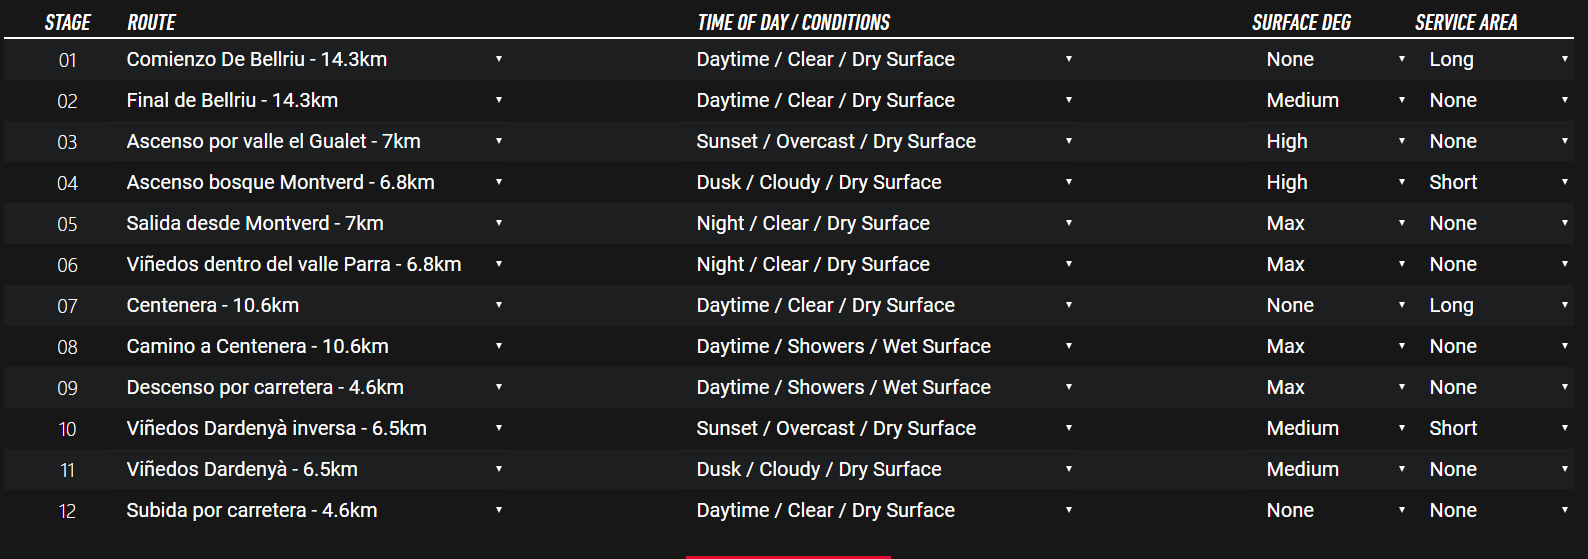This screenshot has width=1588, height=559.
Task: Open stage 10 Viñedos Dardenyà inversa route dropdown
Action: tap(315, 428)
